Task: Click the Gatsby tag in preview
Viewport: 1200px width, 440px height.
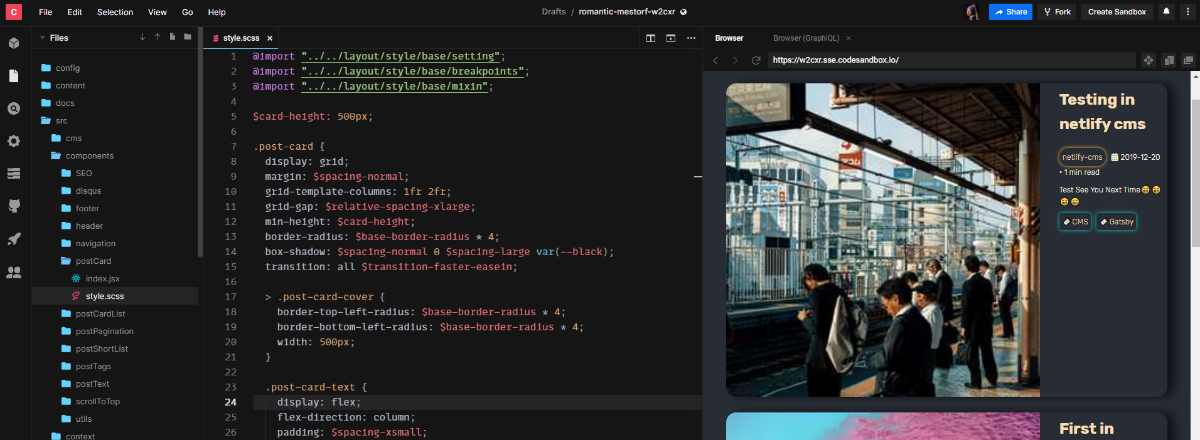Action: [1117, 221]
